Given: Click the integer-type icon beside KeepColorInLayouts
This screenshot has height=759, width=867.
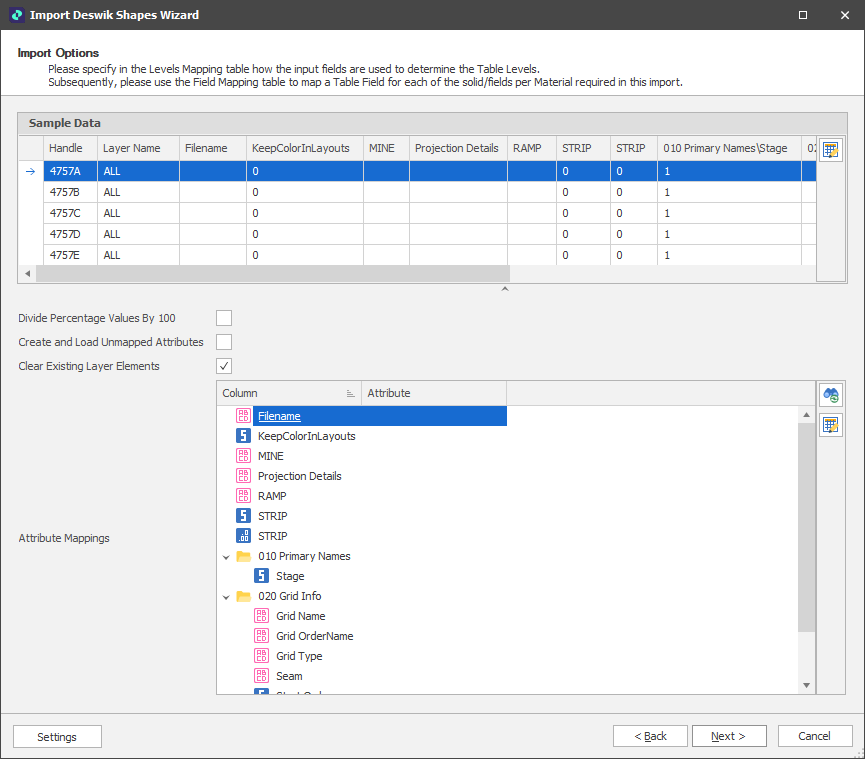Looking at the screenshot, I should pos(244,436).
